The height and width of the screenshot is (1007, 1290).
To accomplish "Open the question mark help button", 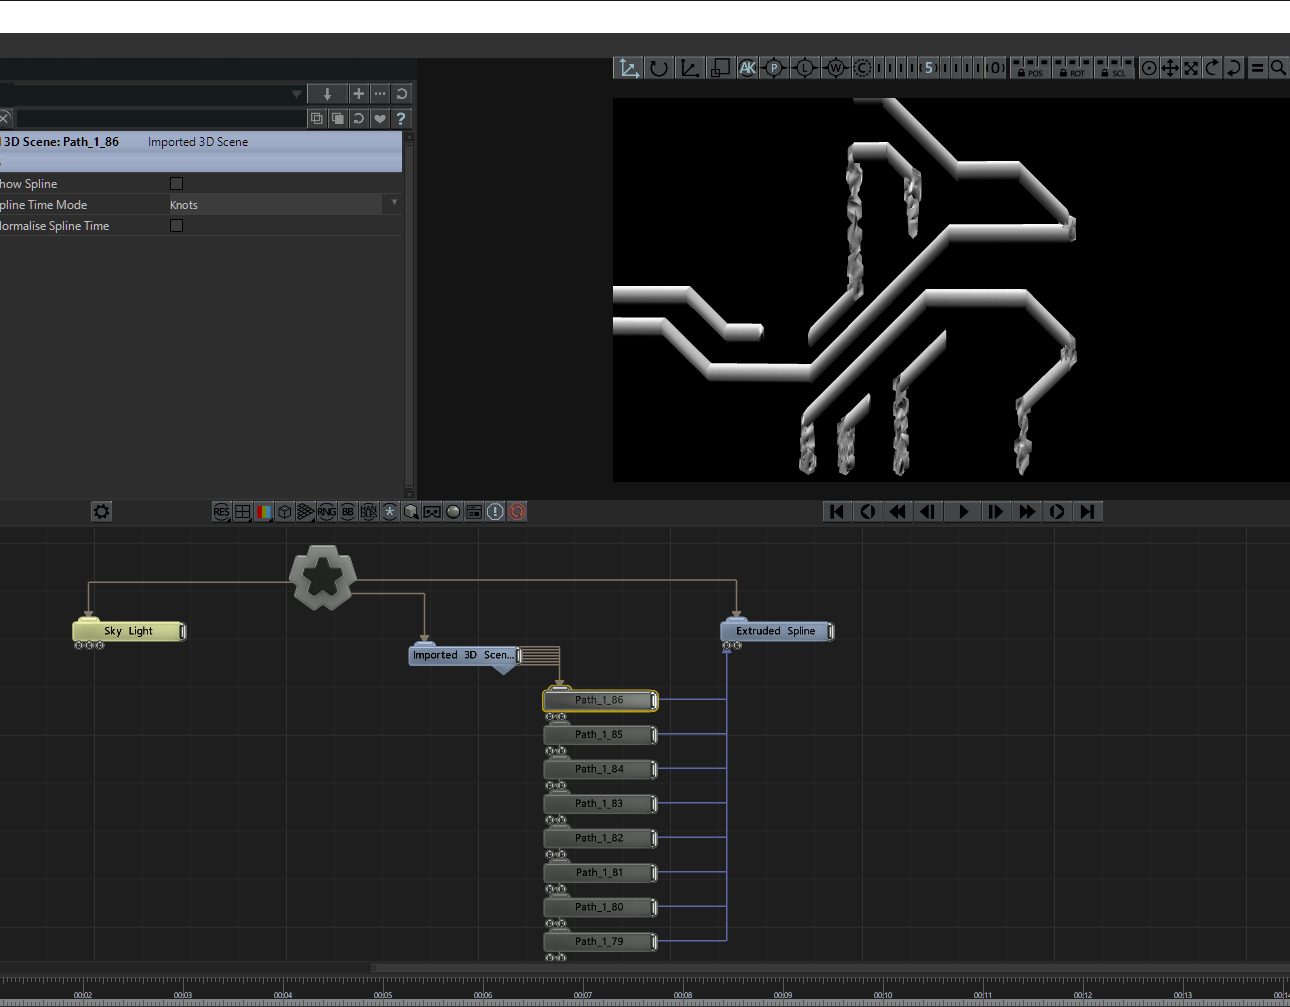I will [x=401, y=118].
